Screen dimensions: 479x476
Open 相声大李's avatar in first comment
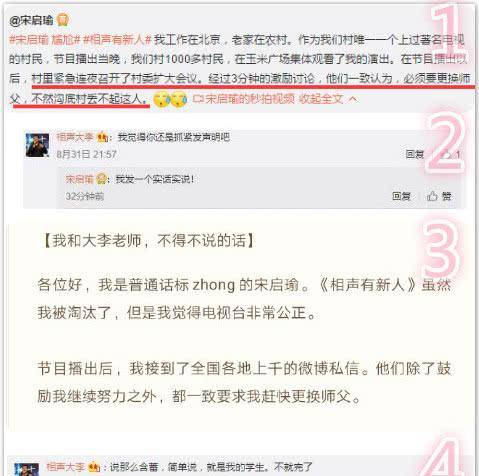click(x=37, y=145)
